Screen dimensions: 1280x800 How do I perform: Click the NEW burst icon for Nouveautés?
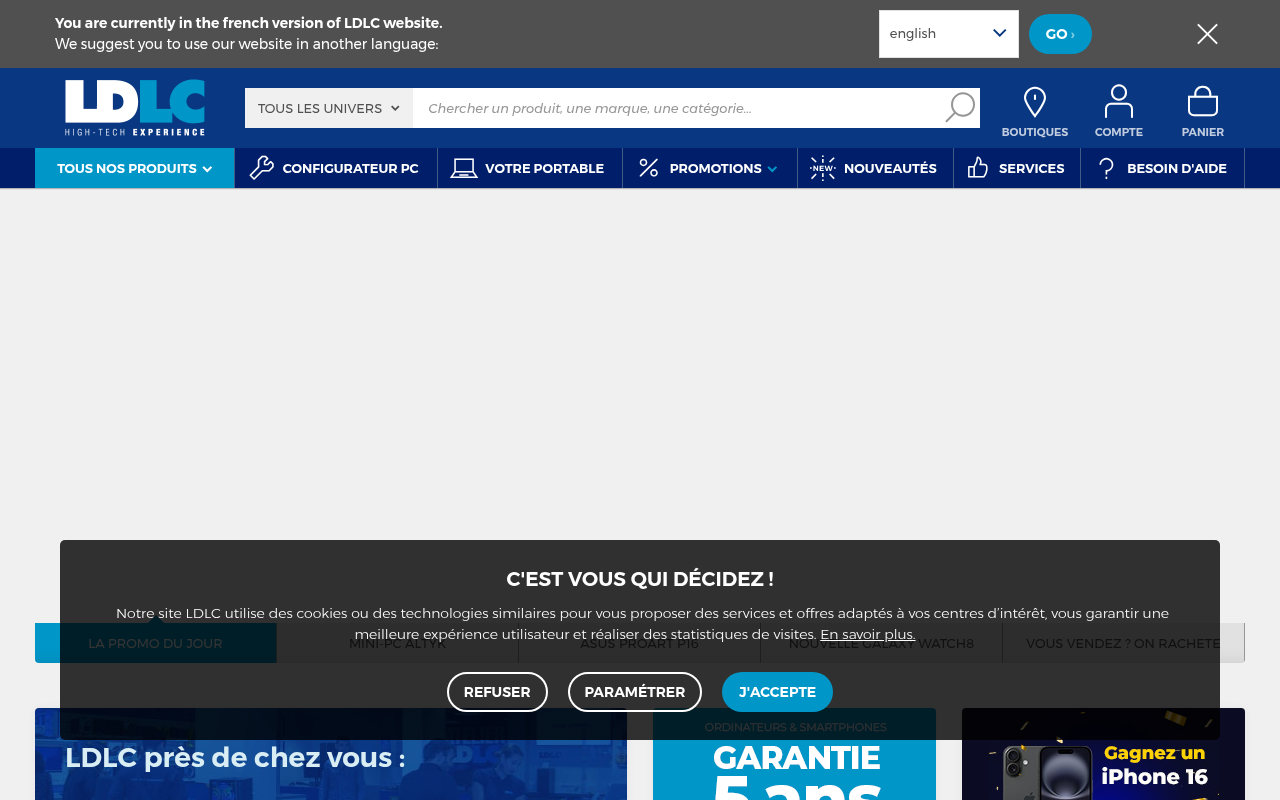coord(823,168)
